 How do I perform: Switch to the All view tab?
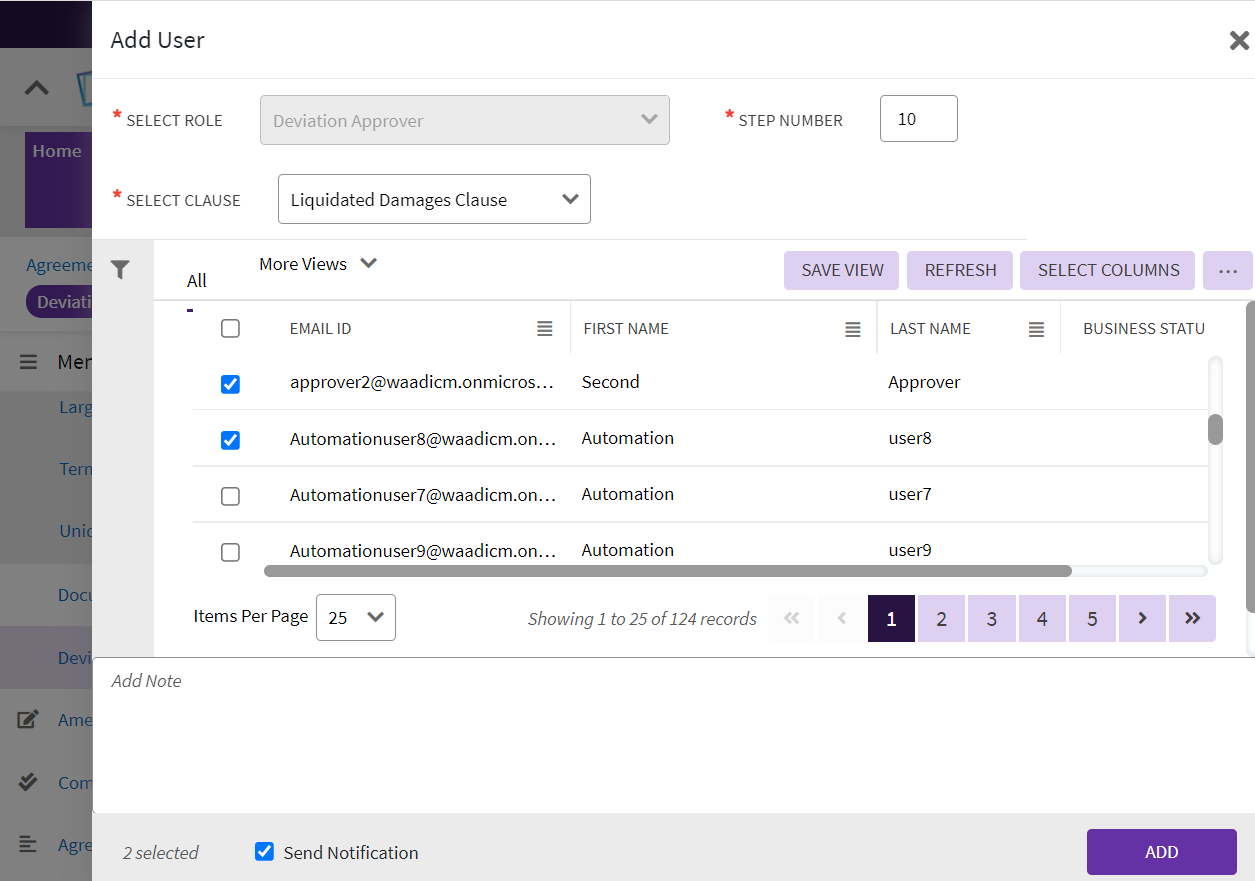click(197, 281)
